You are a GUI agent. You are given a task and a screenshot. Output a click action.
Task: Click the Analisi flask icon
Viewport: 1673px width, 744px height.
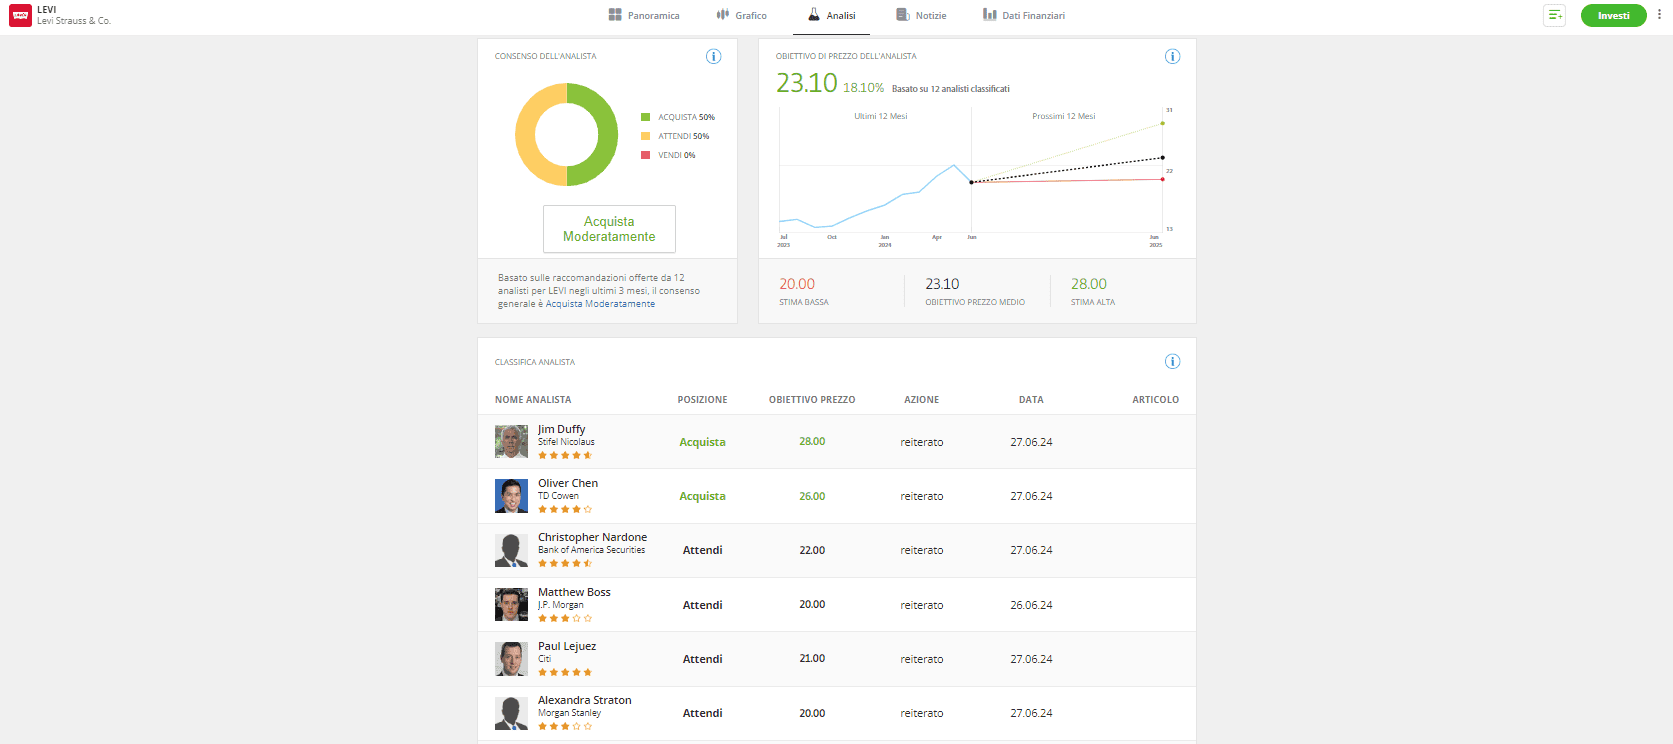(814, 15)
